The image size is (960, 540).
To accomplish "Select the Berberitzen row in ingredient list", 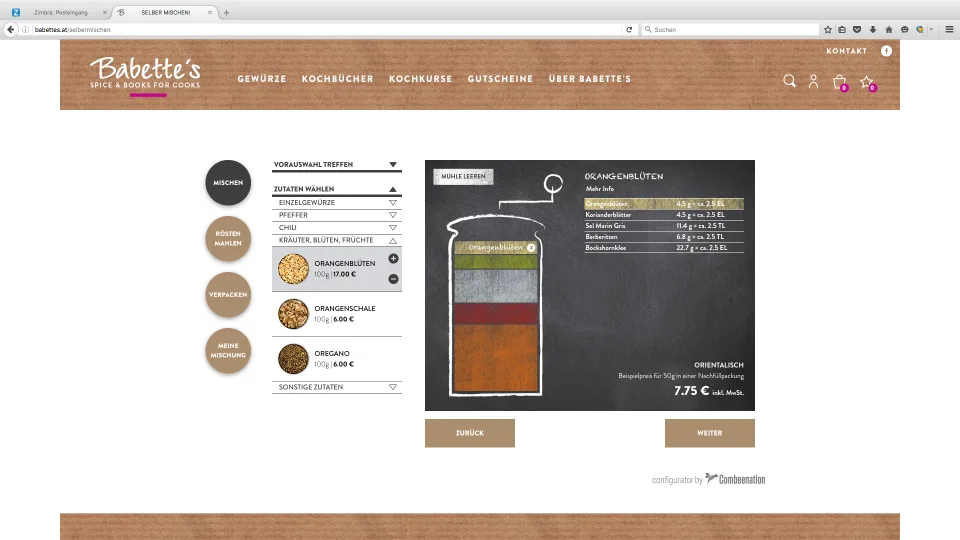I will pyautogui.click(x=664, y=237).
